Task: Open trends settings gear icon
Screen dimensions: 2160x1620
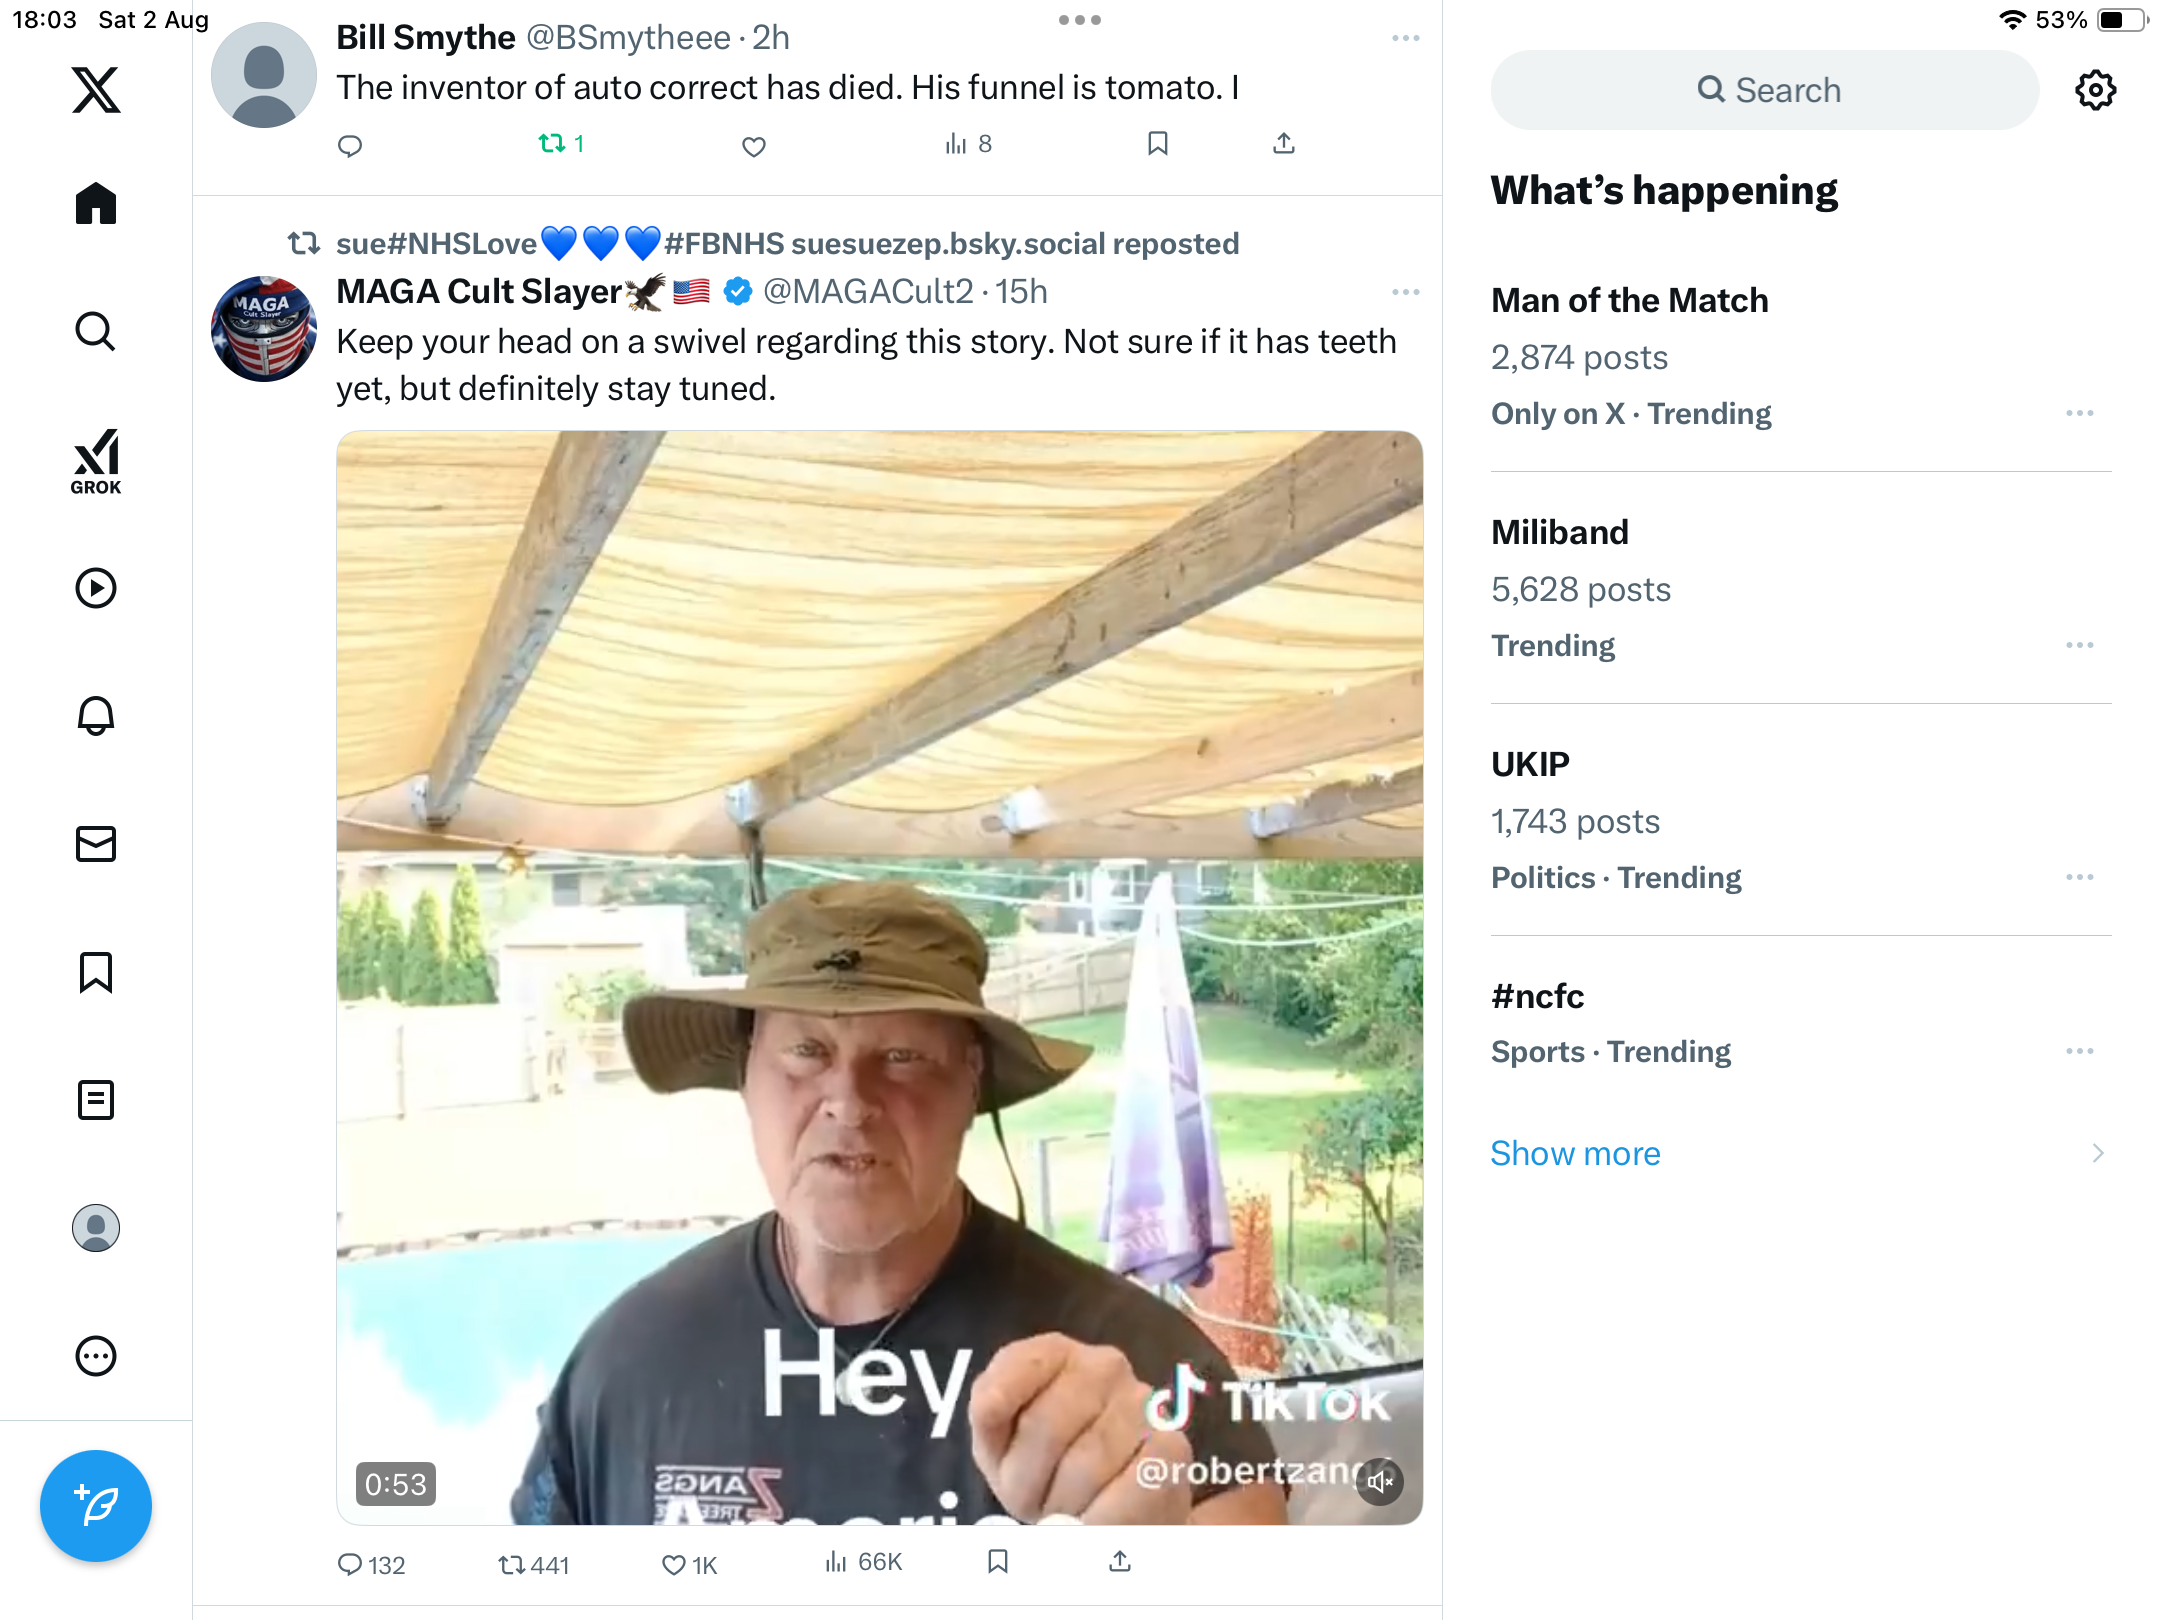Action: (2095, 90)
